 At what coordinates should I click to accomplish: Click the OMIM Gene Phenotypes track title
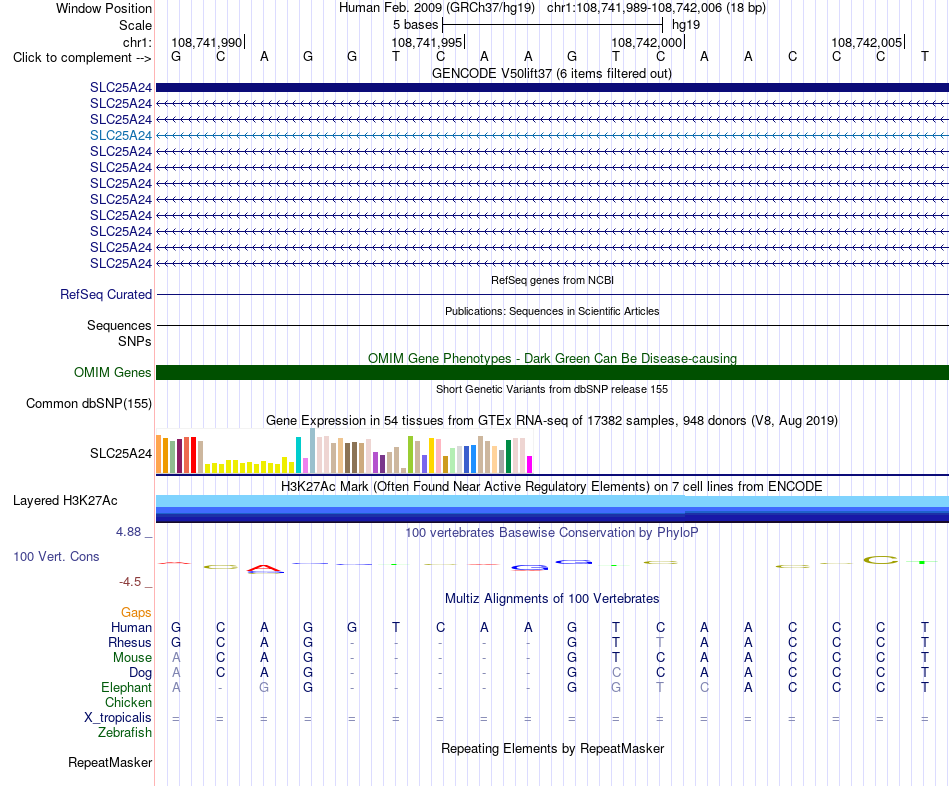[553, 358]
